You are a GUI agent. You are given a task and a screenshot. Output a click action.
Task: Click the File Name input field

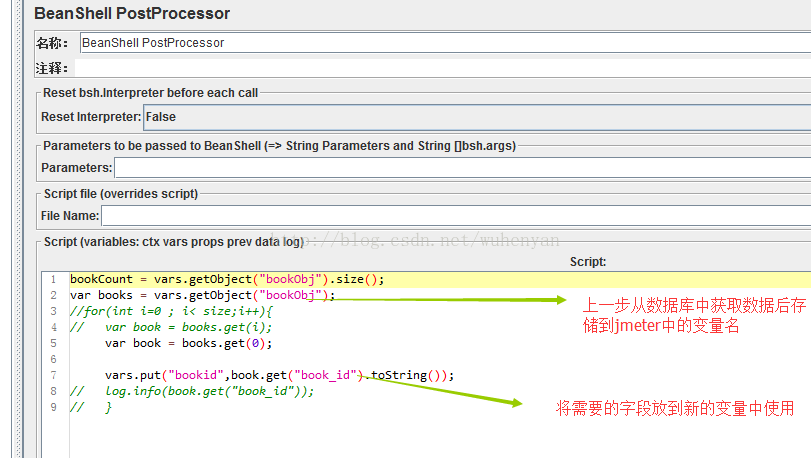[x=456, y=216]
